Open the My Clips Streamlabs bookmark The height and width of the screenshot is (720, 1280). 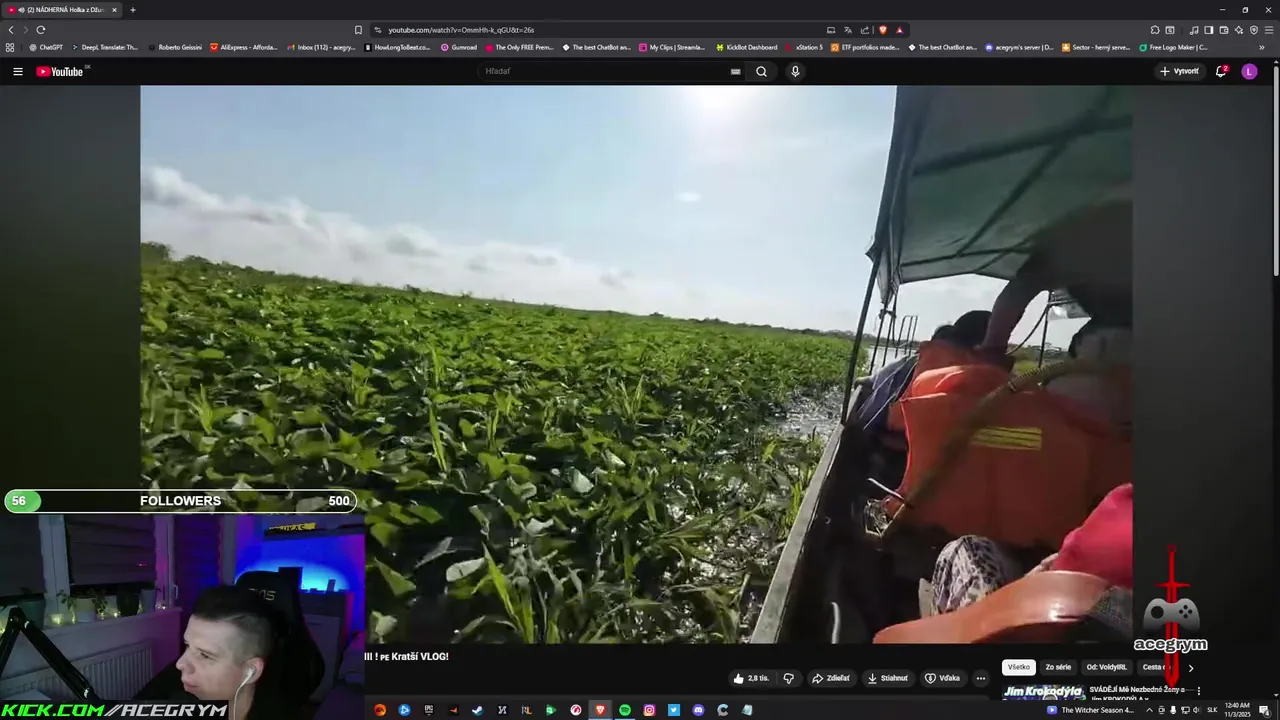pos(672,47)
